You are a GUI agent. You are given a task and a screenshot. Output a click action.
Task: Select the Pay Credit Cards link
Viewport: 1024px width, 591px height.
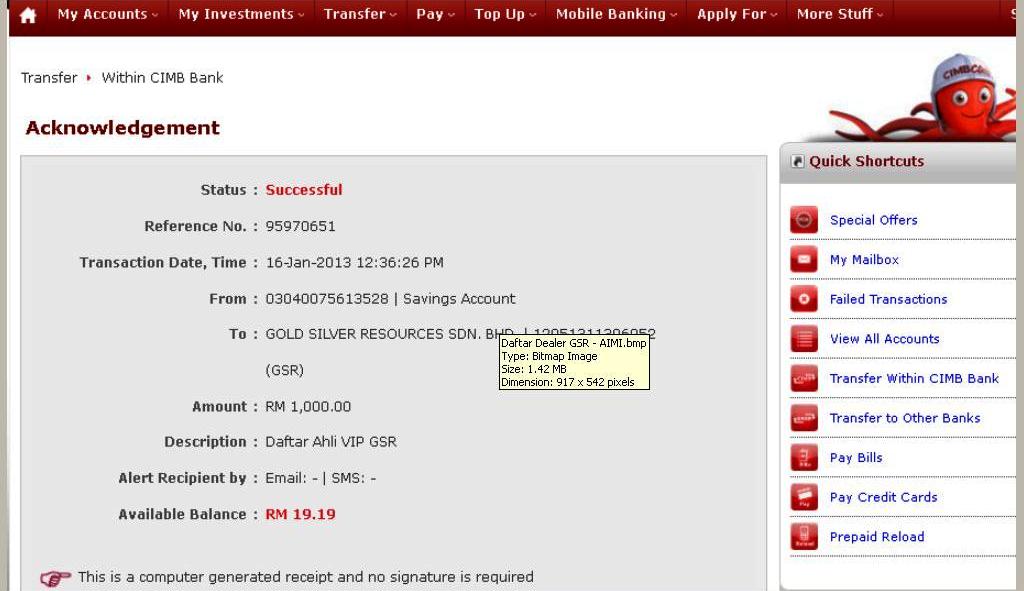coord(883,498)
